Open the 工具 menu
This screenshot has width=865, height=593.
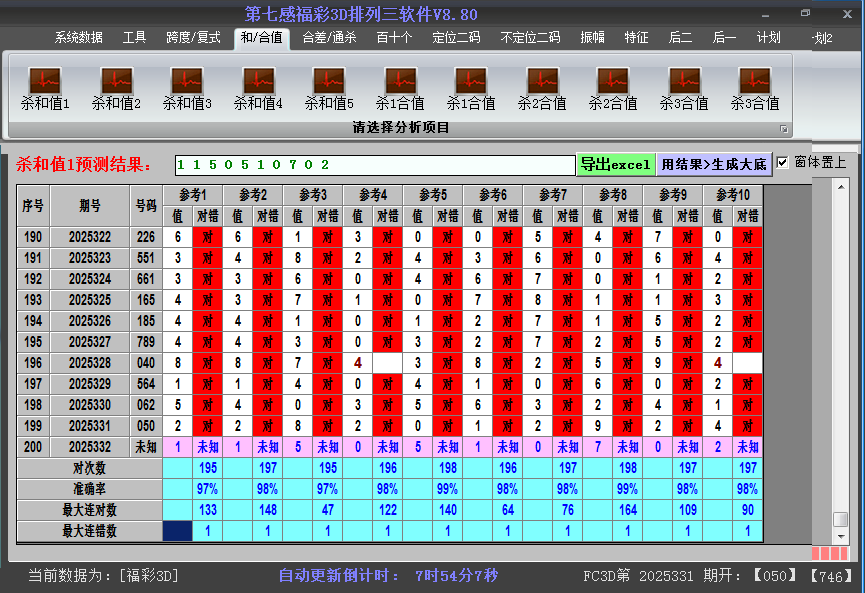click(135, 38)
